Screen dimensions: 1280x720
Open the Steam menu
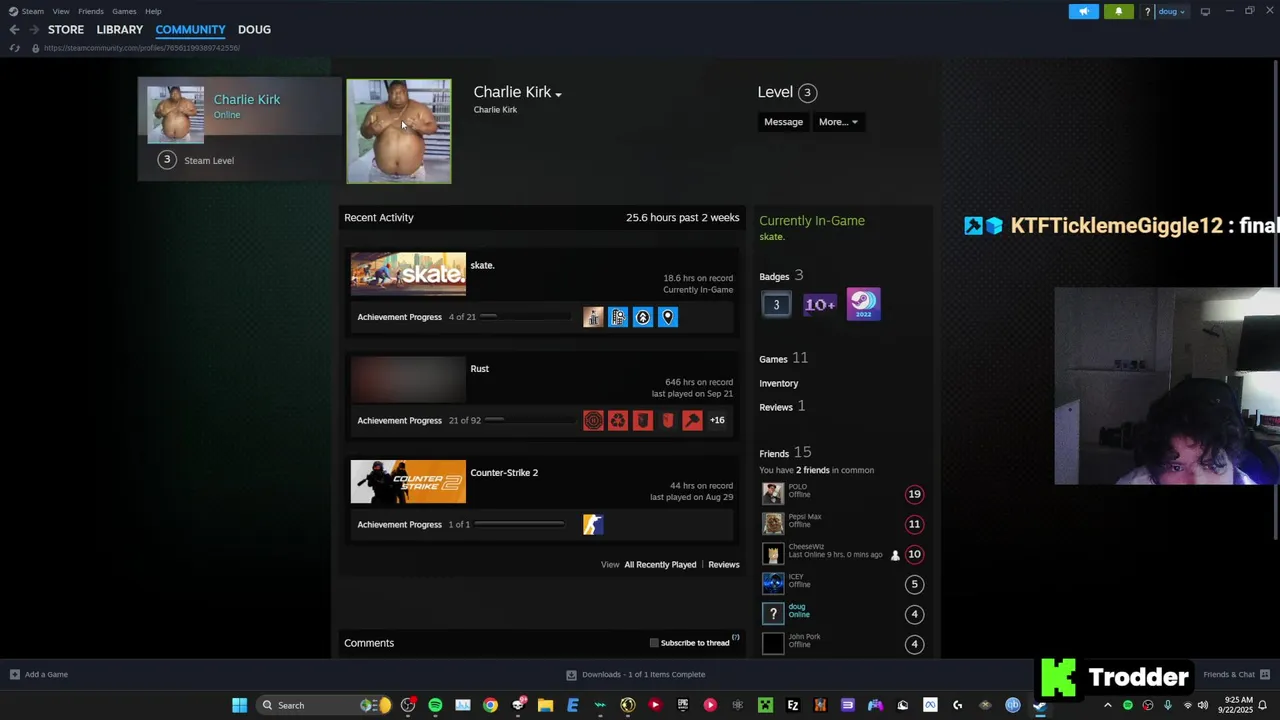pos(26,11)
